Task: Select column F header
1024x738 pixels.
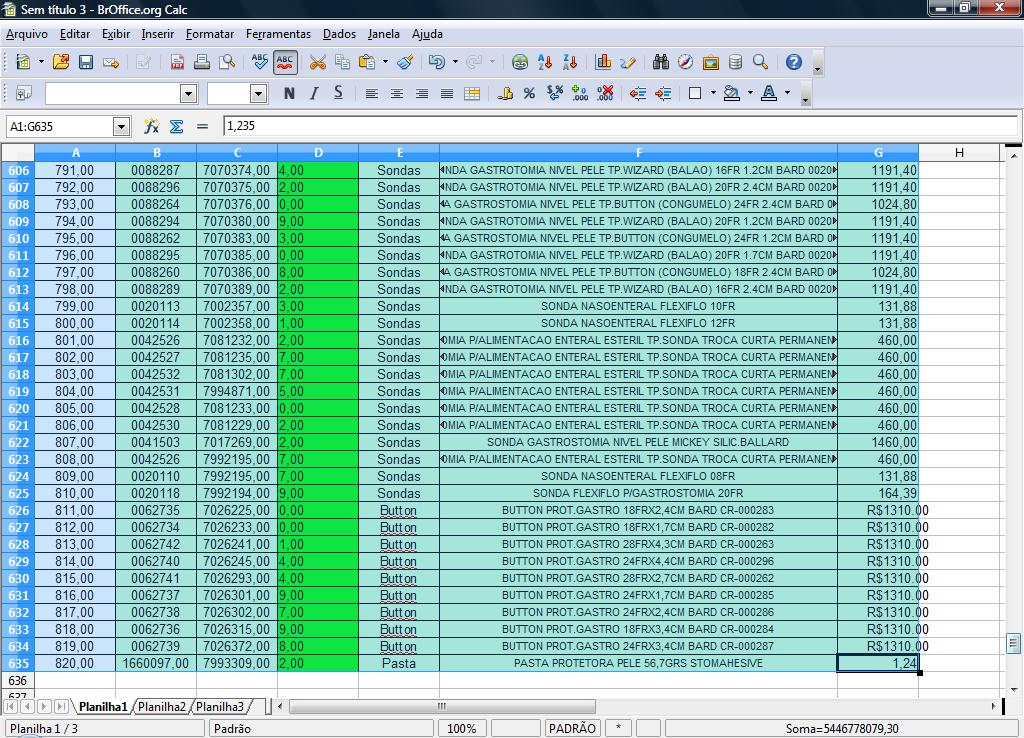Action: [x=639, y=153]
